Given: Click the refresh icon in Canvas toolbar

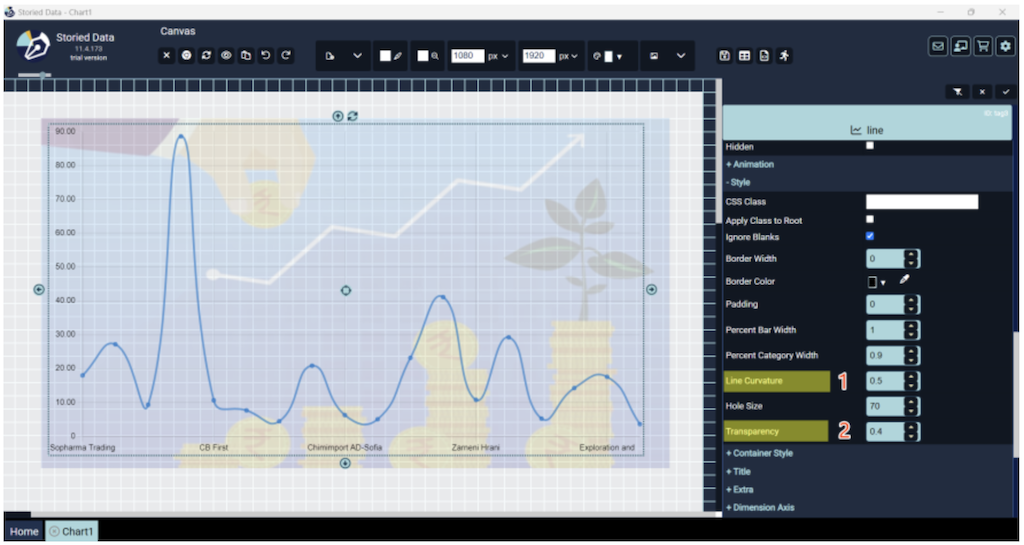Looking at the screenshot, I should [206, 56].
